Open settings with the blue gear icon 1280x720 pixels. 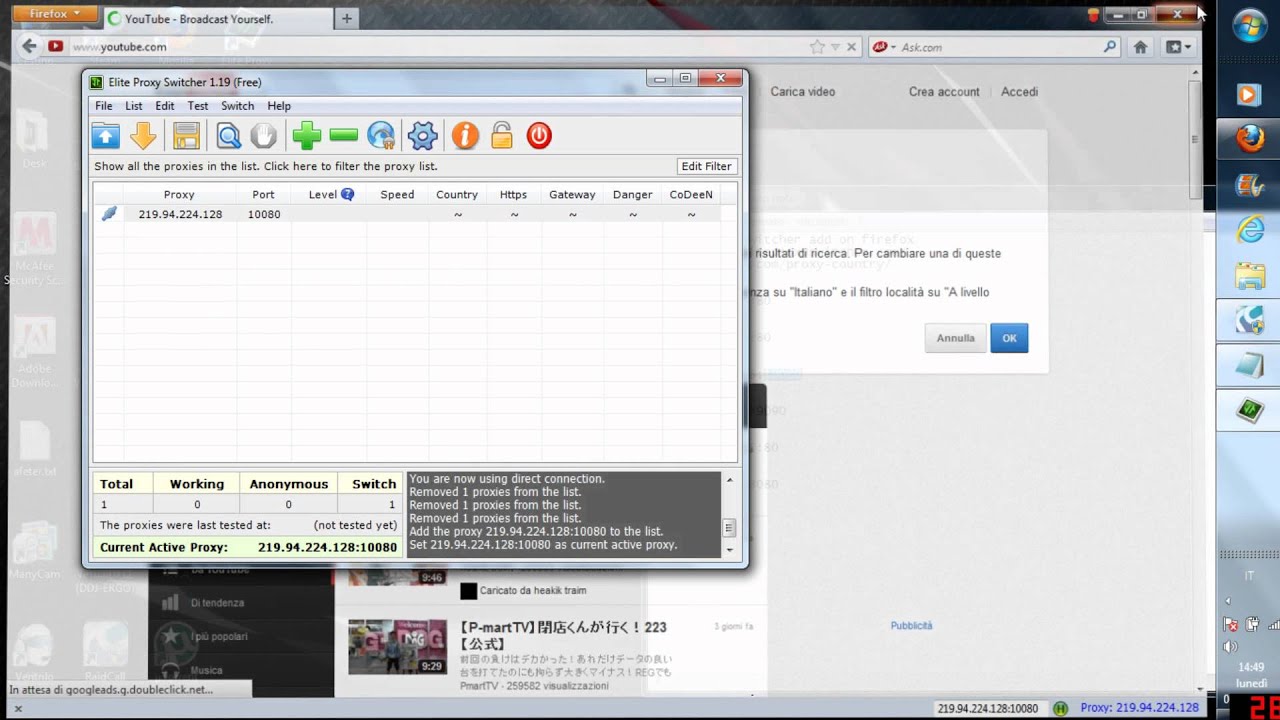coord(423,136)
